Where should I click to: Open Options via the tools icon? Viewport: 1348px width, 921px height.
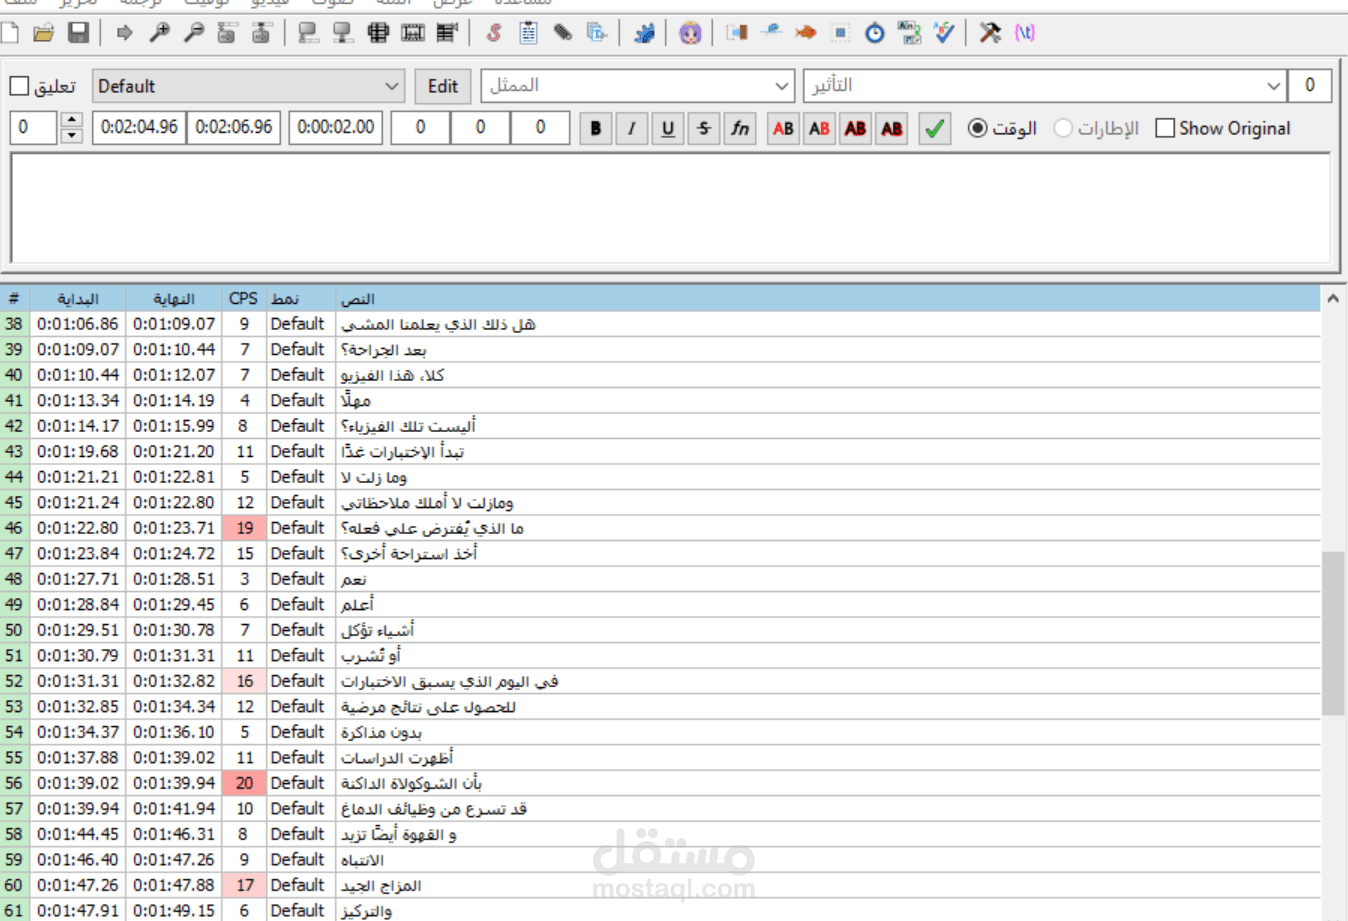click(x=990, y=33)
